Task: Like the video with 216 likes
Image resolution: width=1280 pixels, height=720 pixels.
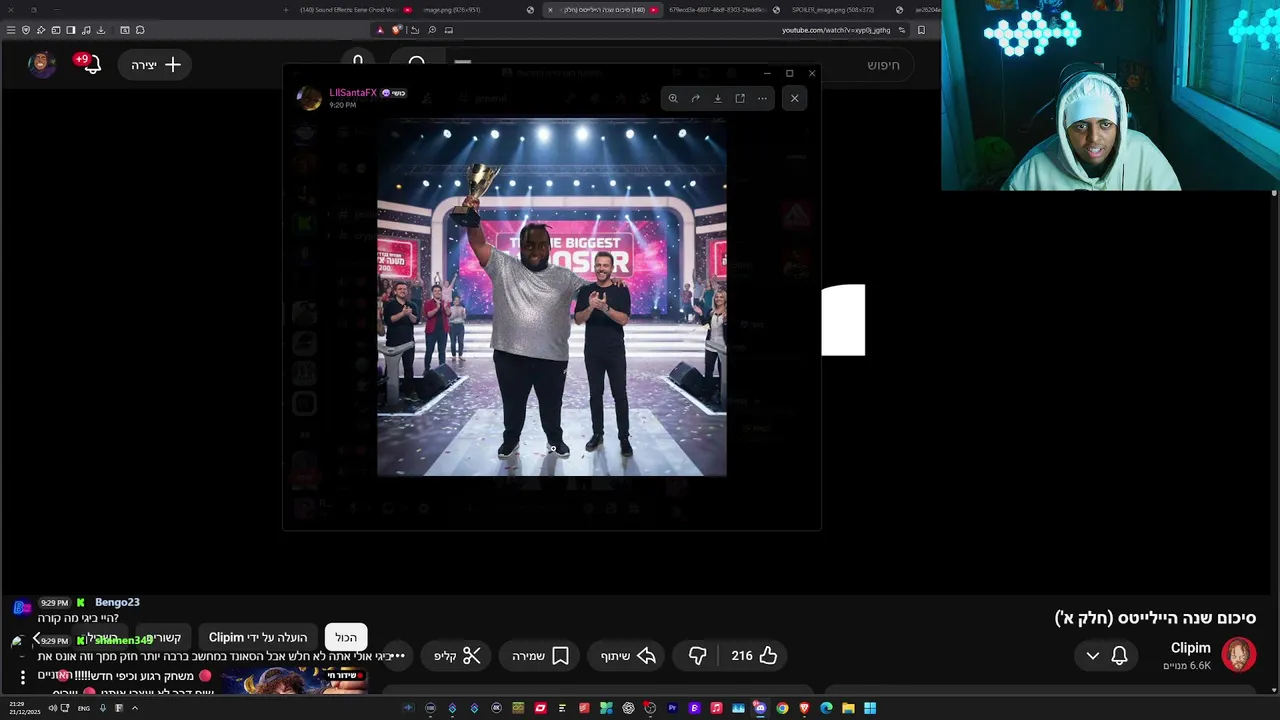Action: [x=755, y=656]
